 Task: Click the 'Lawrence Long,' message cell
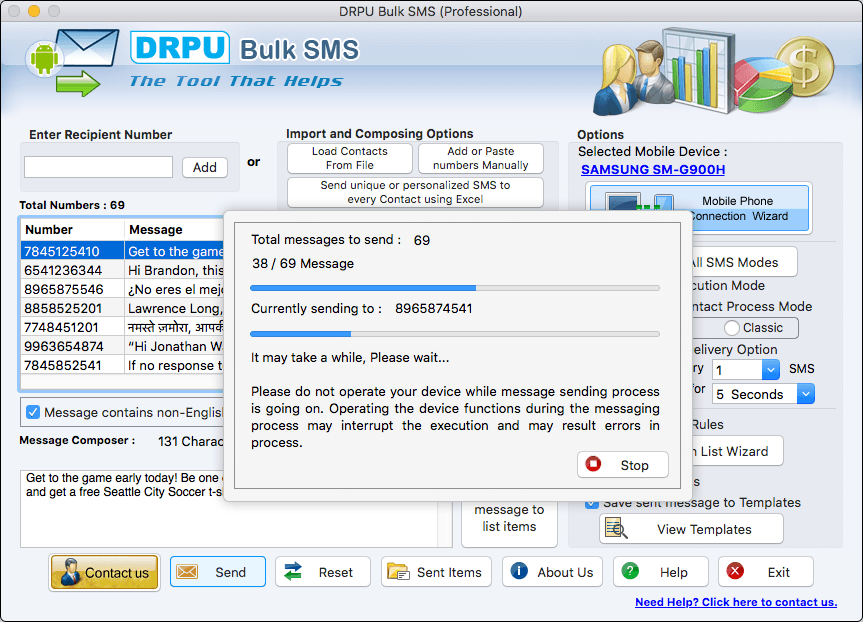(174, 308)
